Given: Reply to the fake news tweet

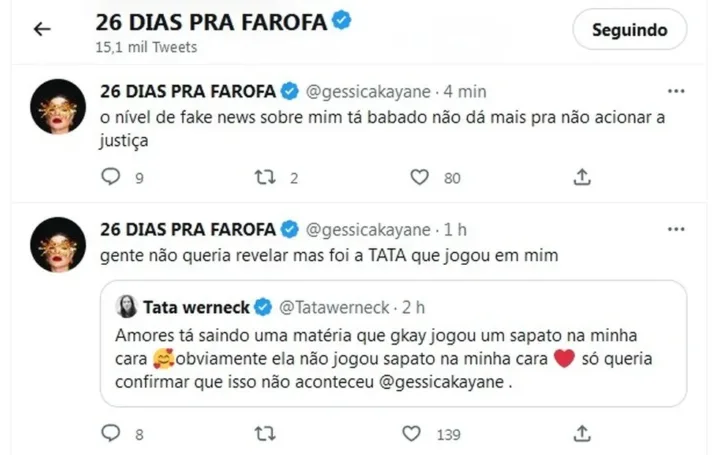Looking at the screenshot, I should [x=111, y=178].
